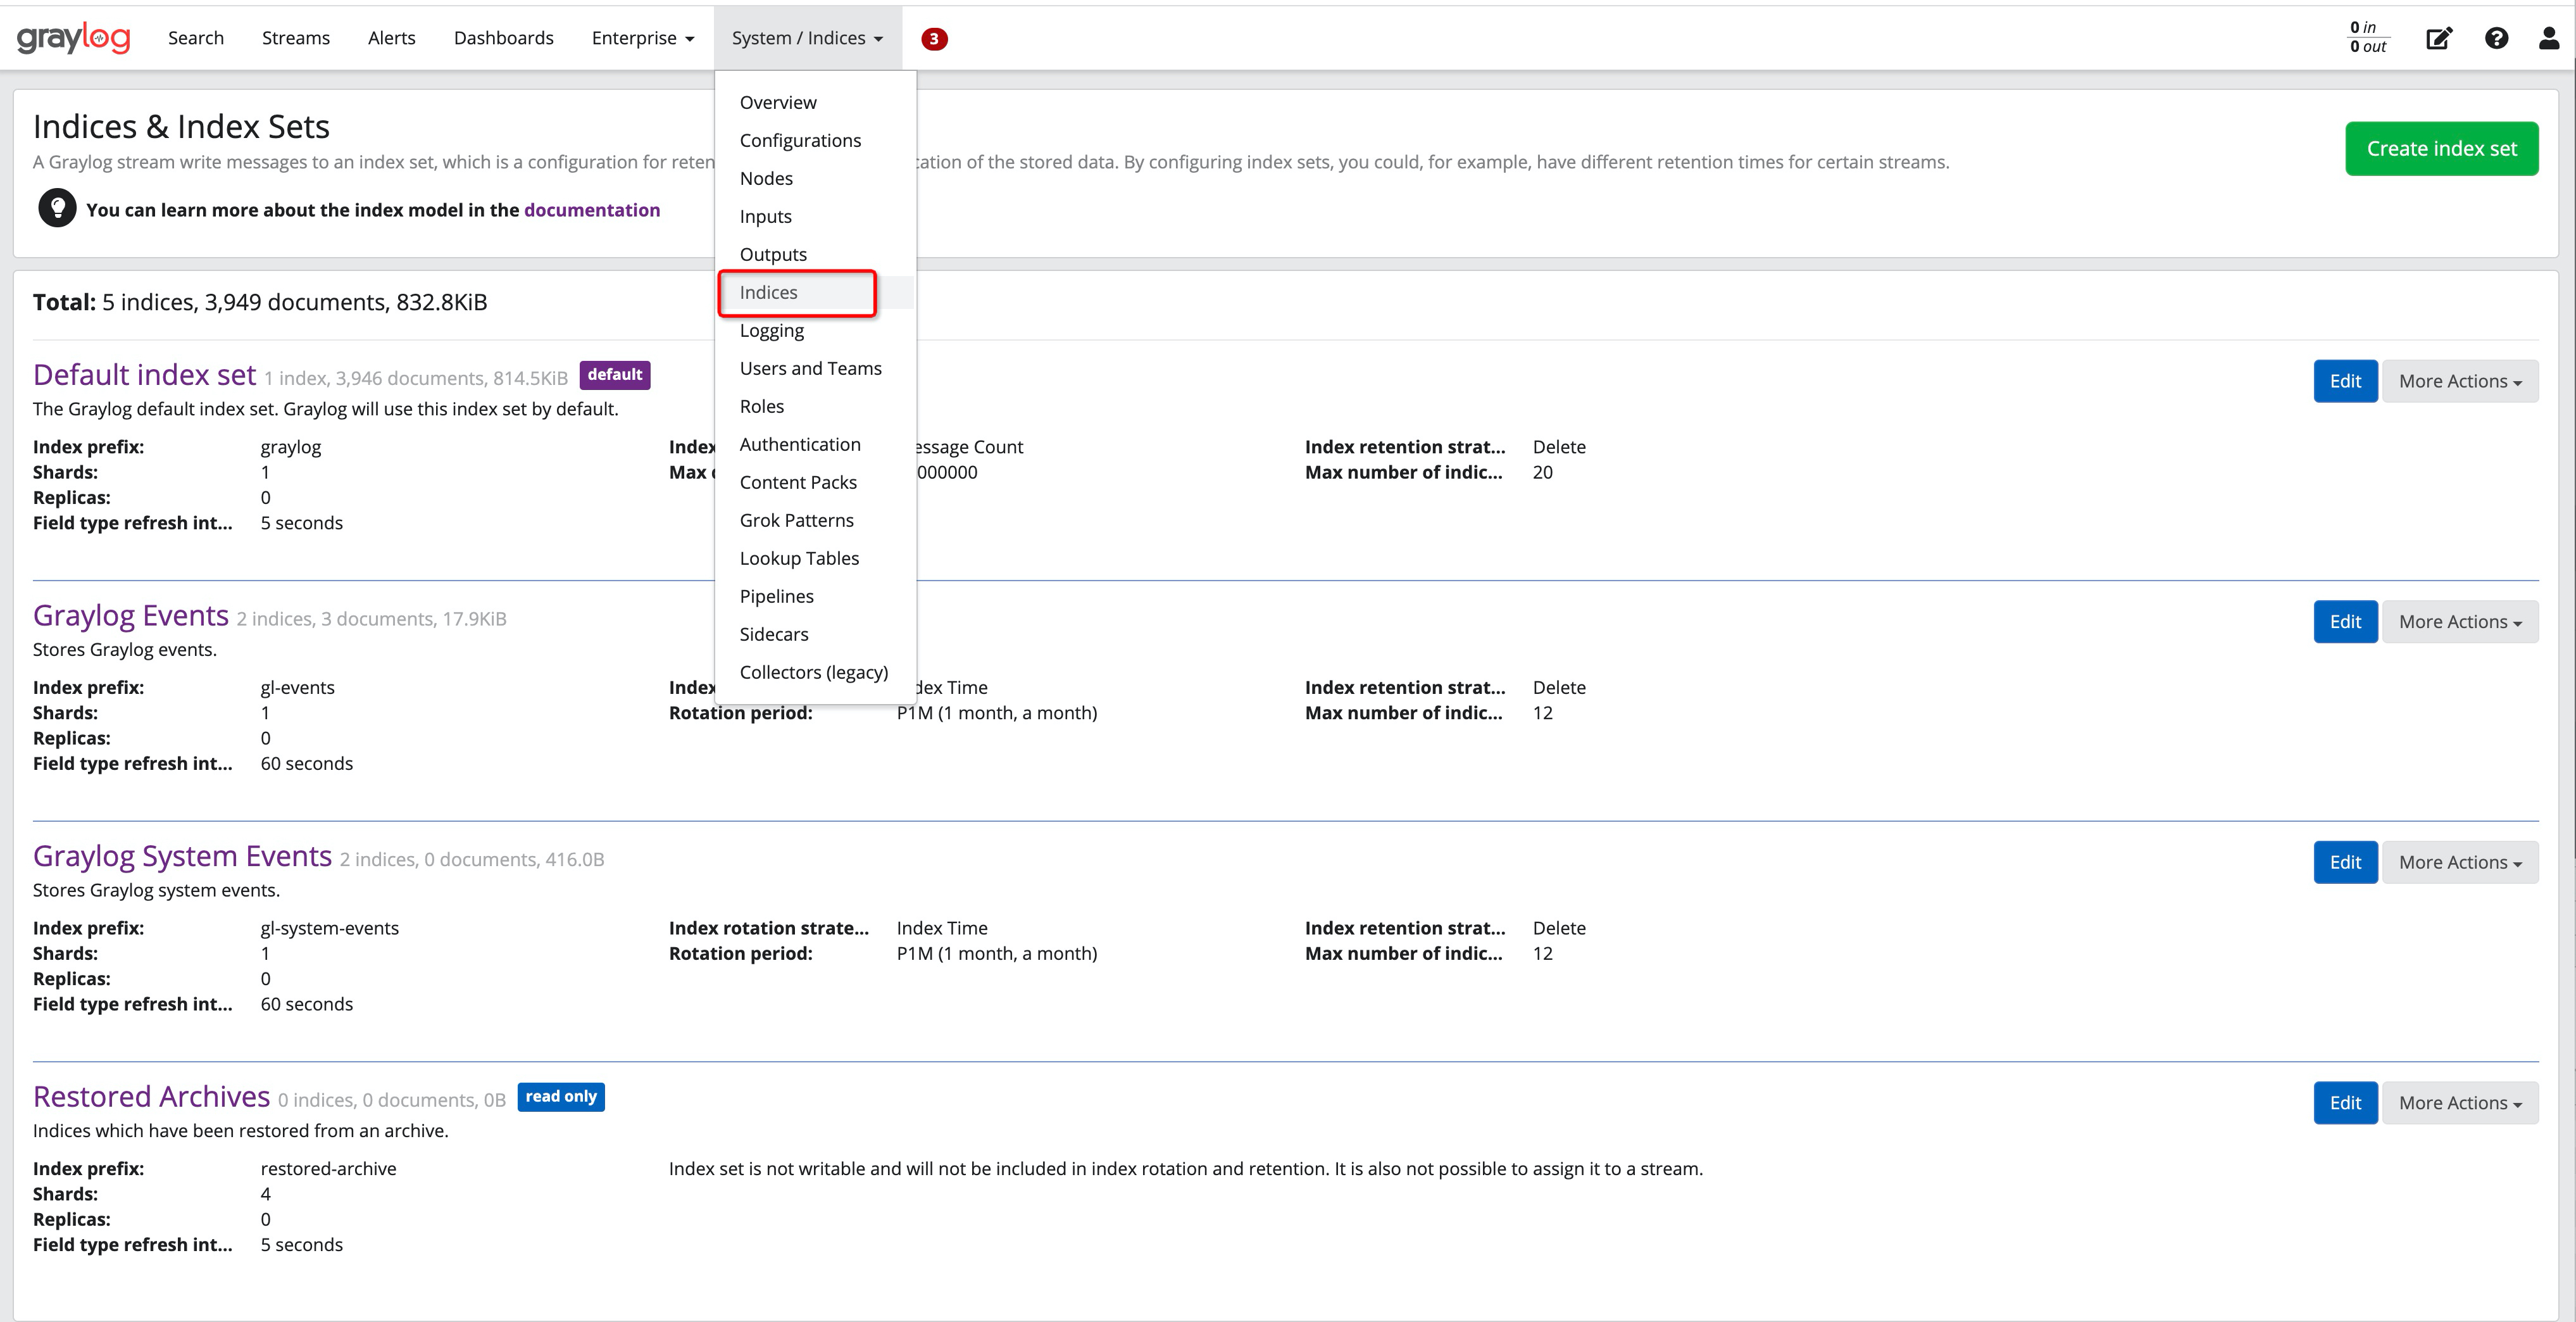This screenshot has width=2576, height=1322.
Task: Click the Graylog logo
Action: [74, 37]
